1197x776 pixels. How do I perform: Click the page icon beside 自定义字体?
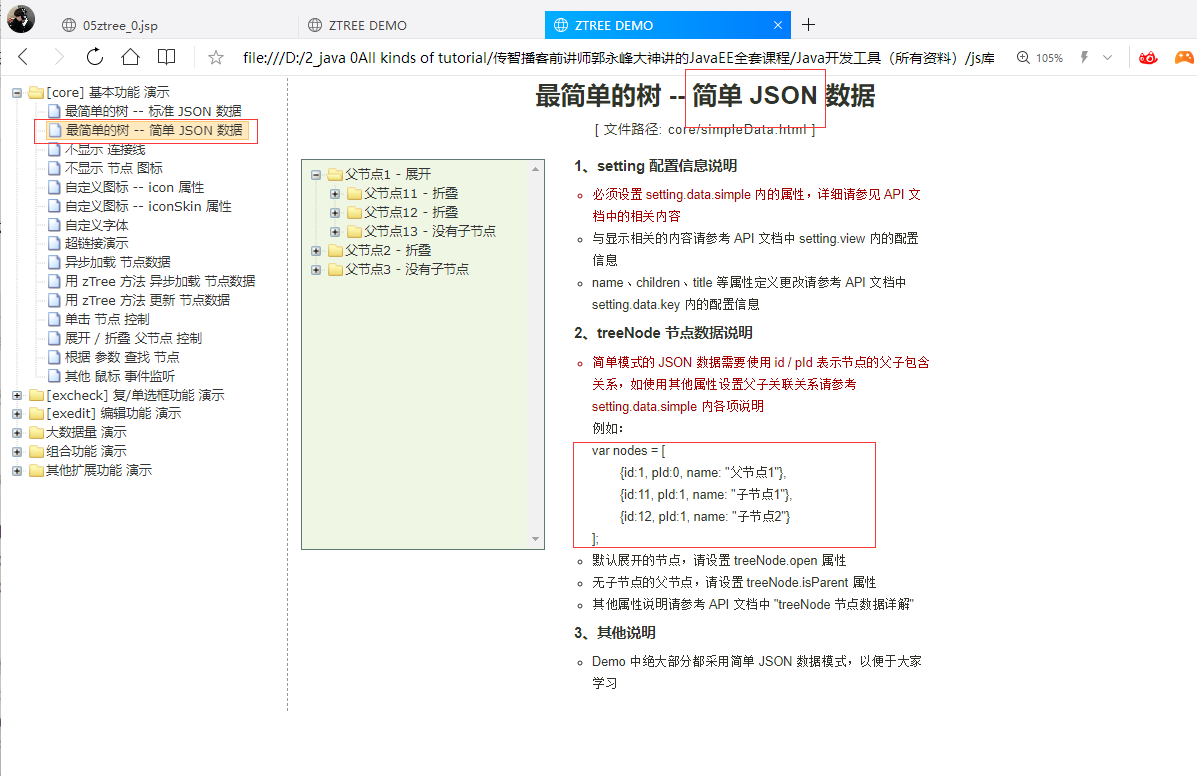click(54, 225)
